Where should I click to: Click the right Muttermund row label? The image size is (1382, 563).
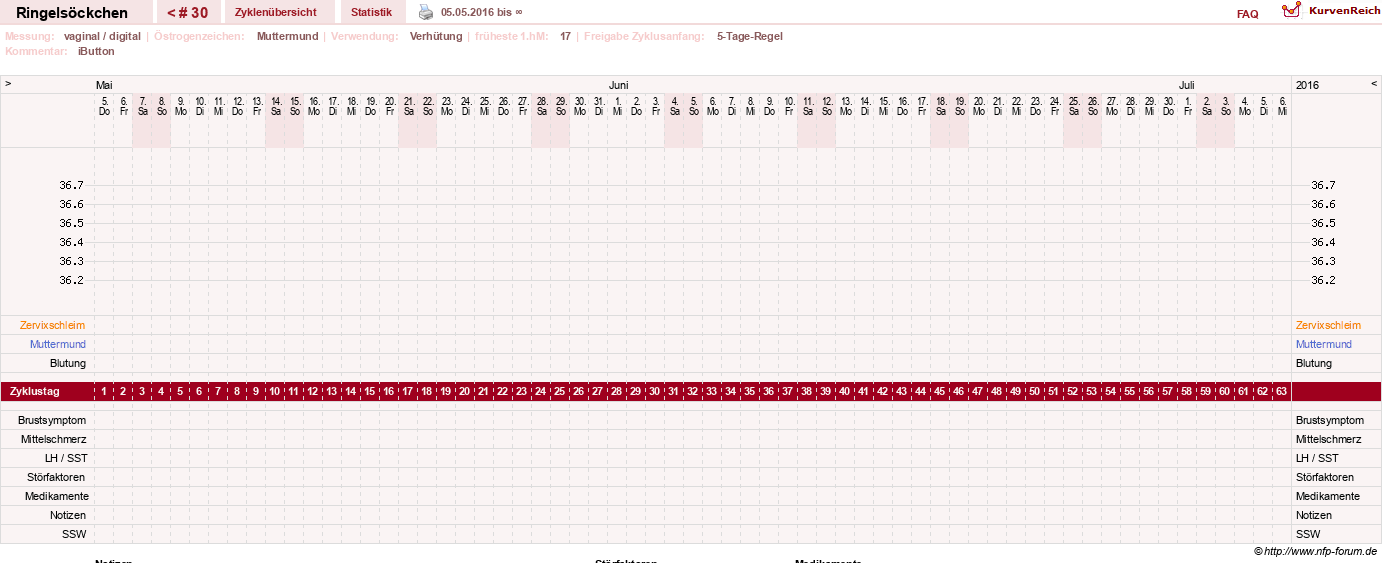(1323, 344)
